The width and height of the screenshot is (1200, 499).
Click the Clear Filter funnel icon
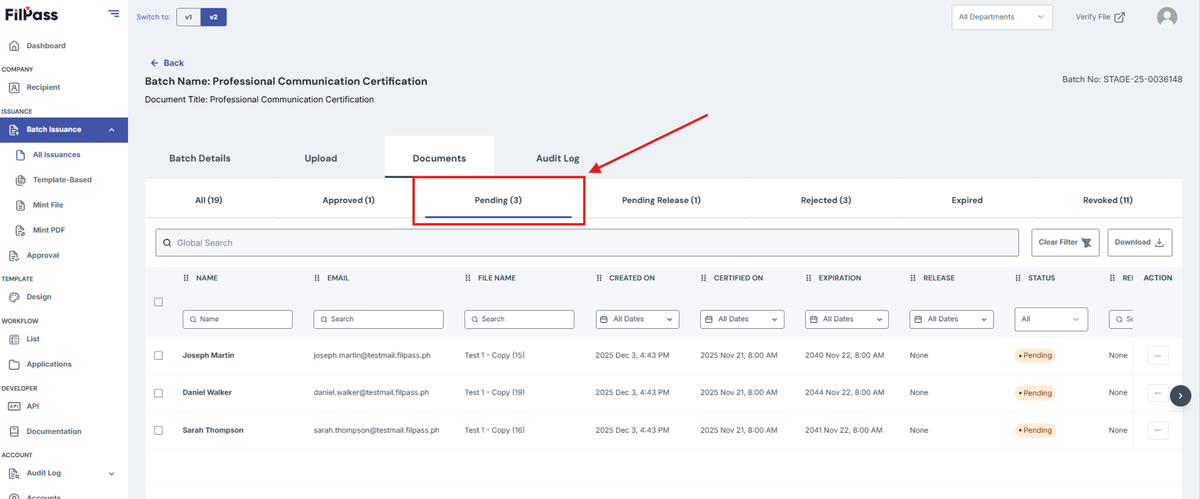coord(1088,243)
